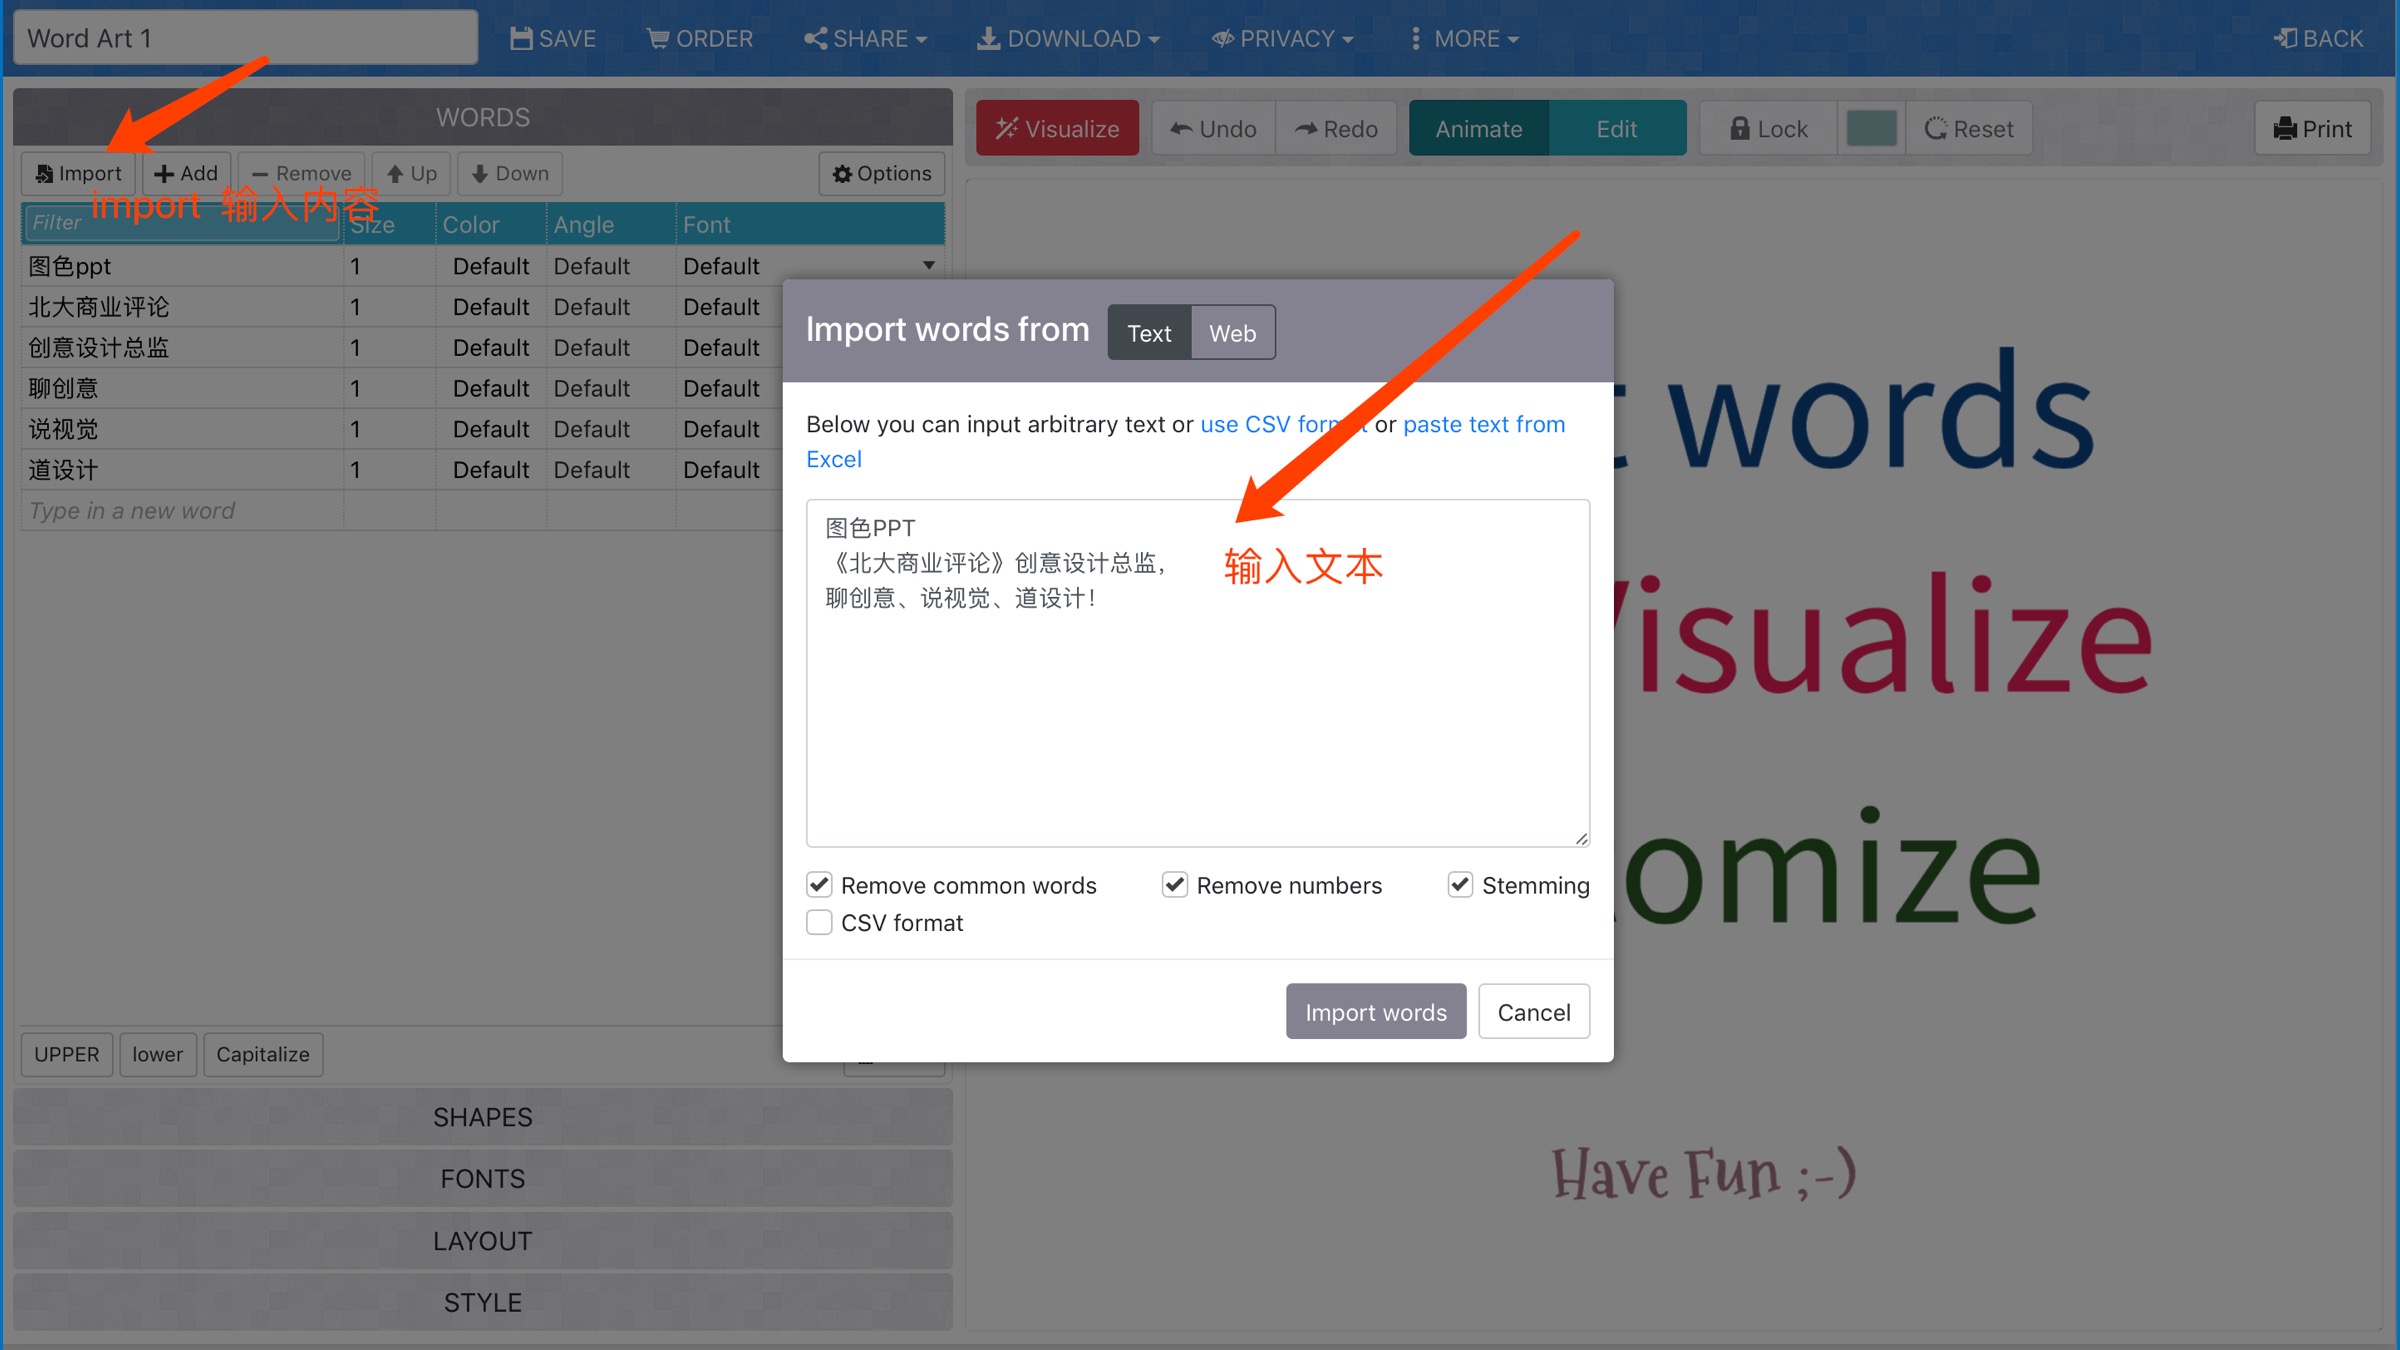The image size is (2400, 1350).
Task: Open word Options gear button
Action: [882, 173]
